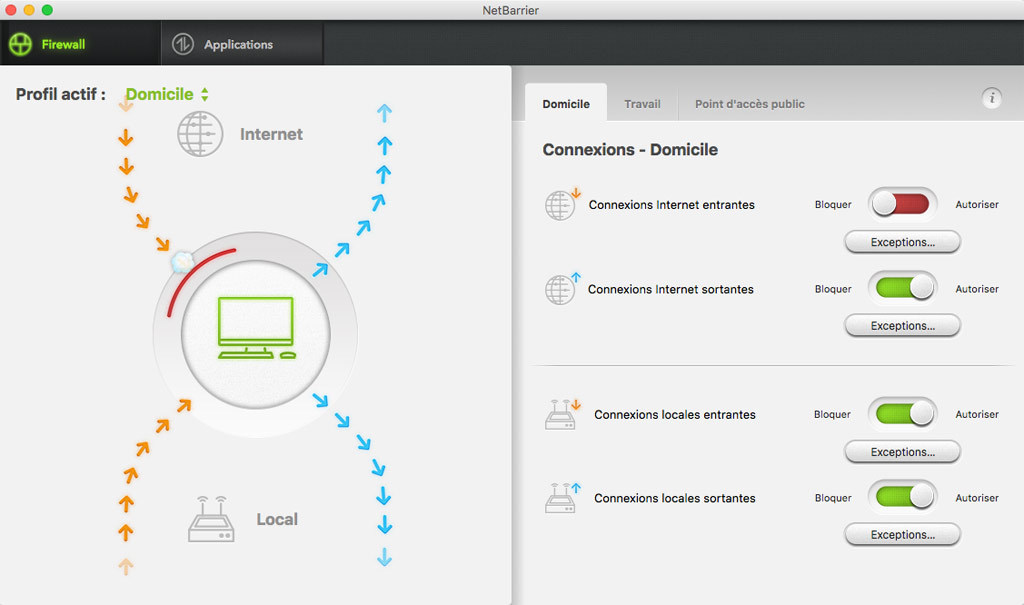Switch to the Applications section
This screenshot has height=605, width=1024.
click(x=242, y=44)
